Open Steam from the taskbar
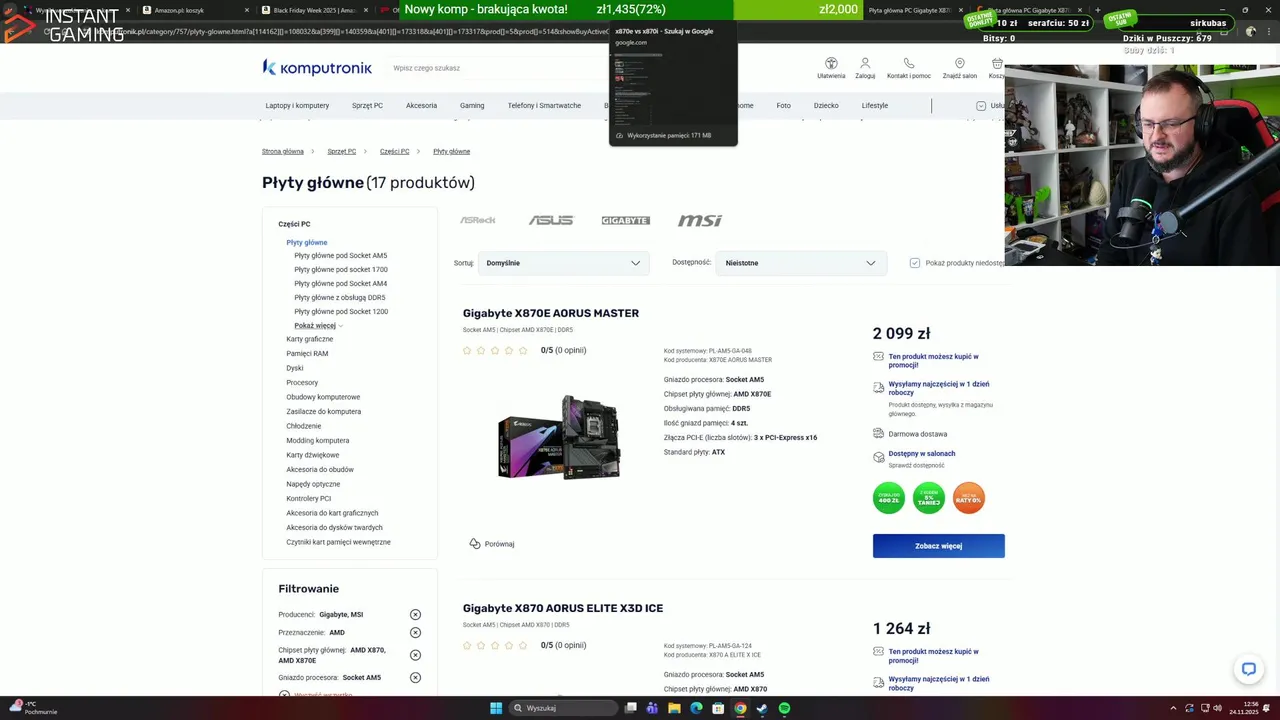1280x720 pixels. point(762,708)
